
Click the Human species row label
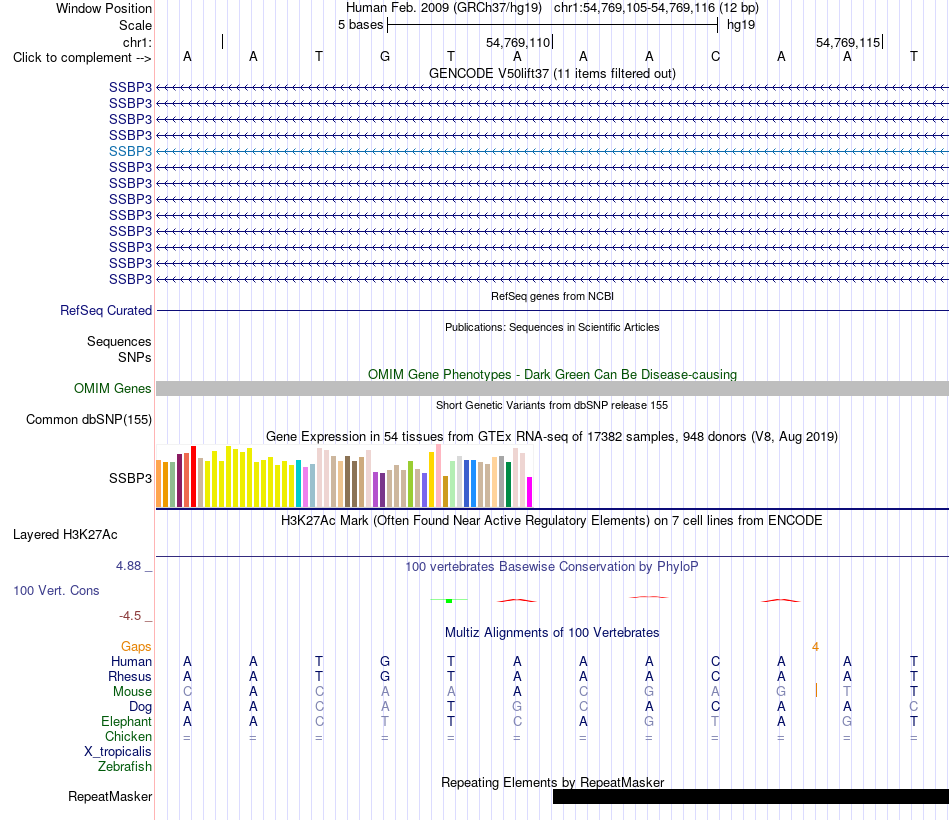pos(131,661)
